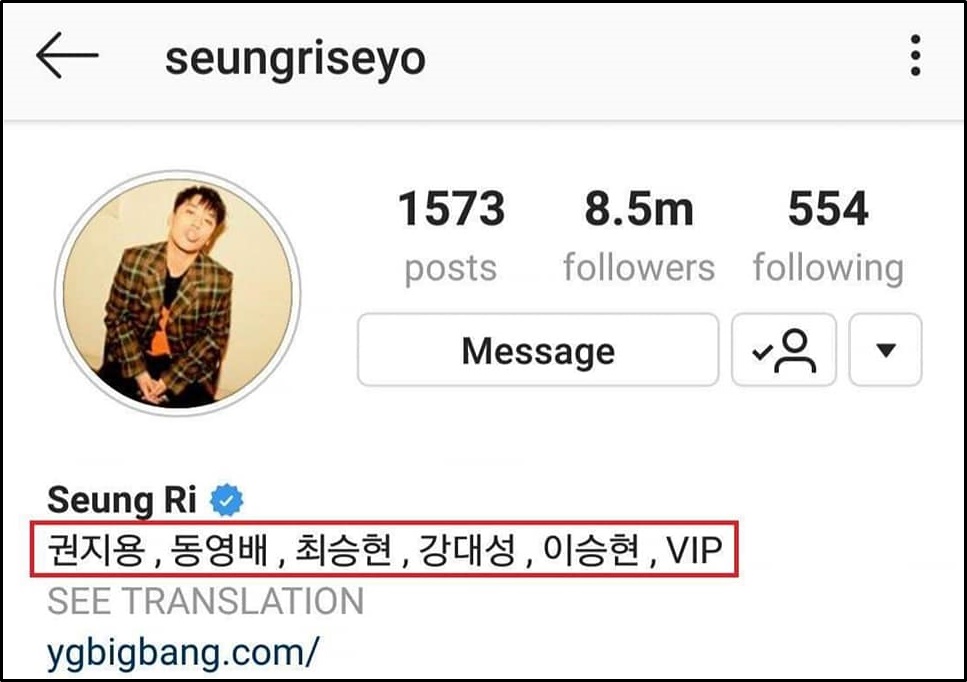View the 1573 posts count
Viewport: 967px width, 682px height.
pyautogui.click(x=451, y=236)
